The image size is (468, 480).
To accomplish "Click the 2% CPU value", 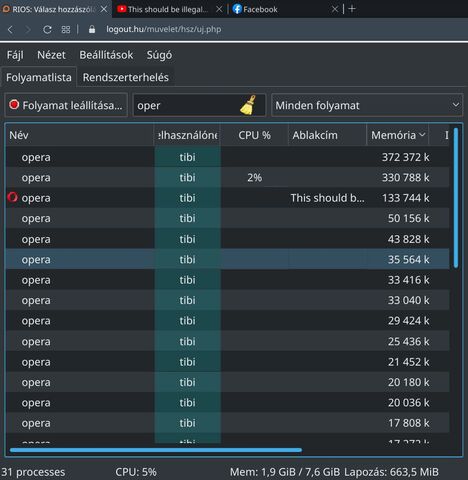I will click(x=254, y=178).
